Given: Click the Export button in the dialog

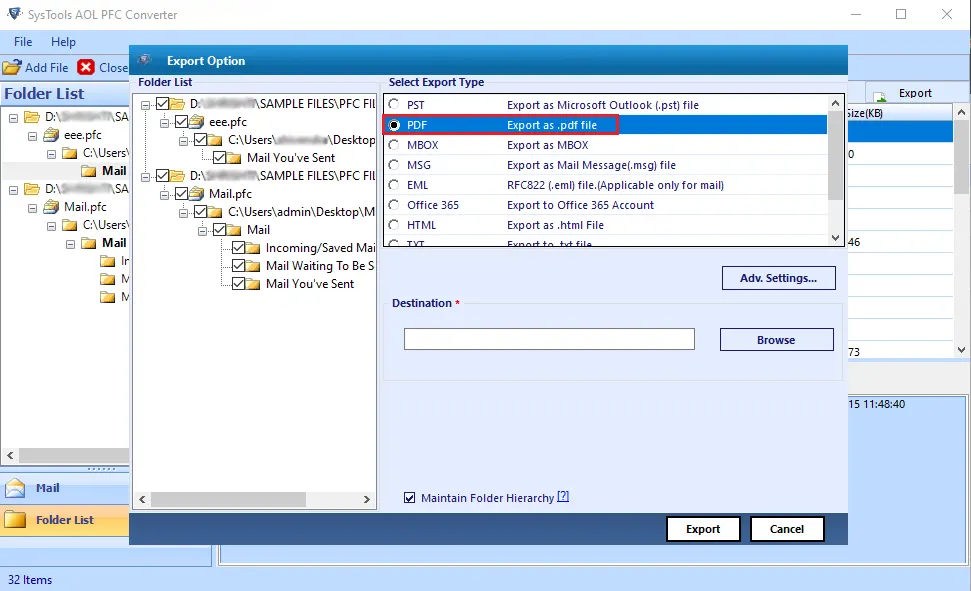Looking at the screenshot, I should (703, 529).
